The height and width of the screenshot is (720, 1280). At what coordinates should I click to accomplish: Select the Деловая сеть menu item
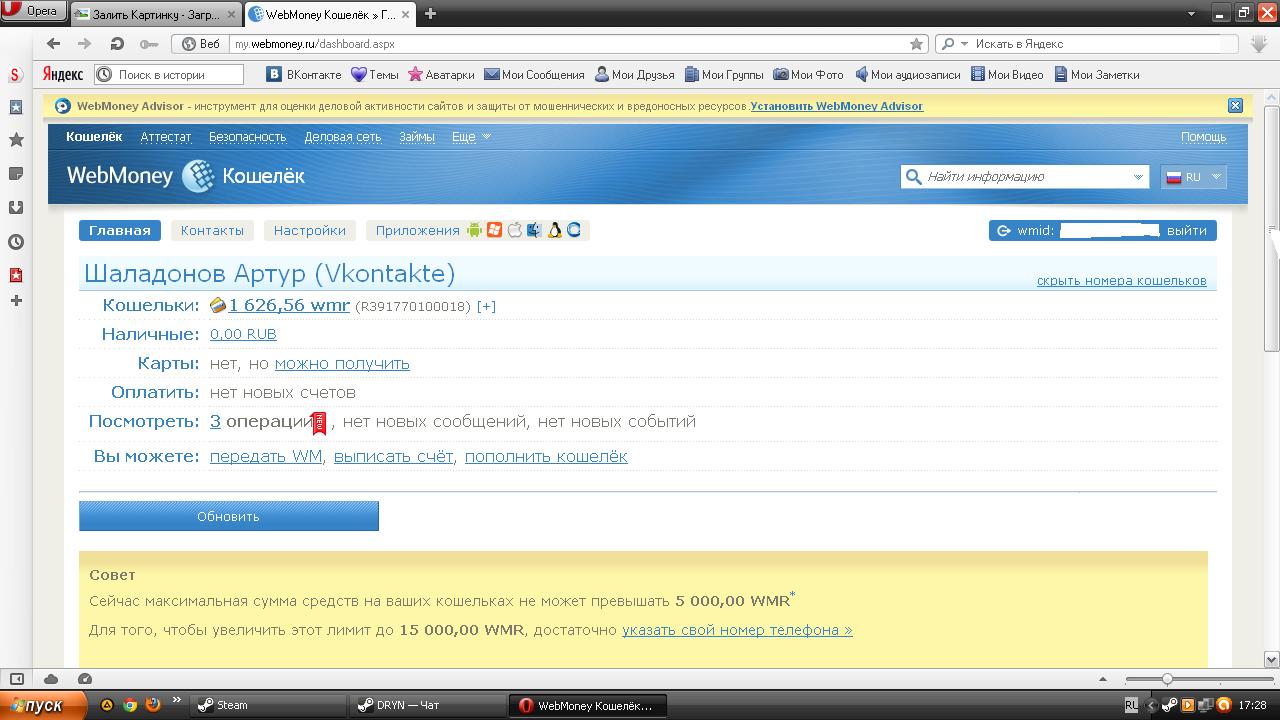tap(343, 137)
